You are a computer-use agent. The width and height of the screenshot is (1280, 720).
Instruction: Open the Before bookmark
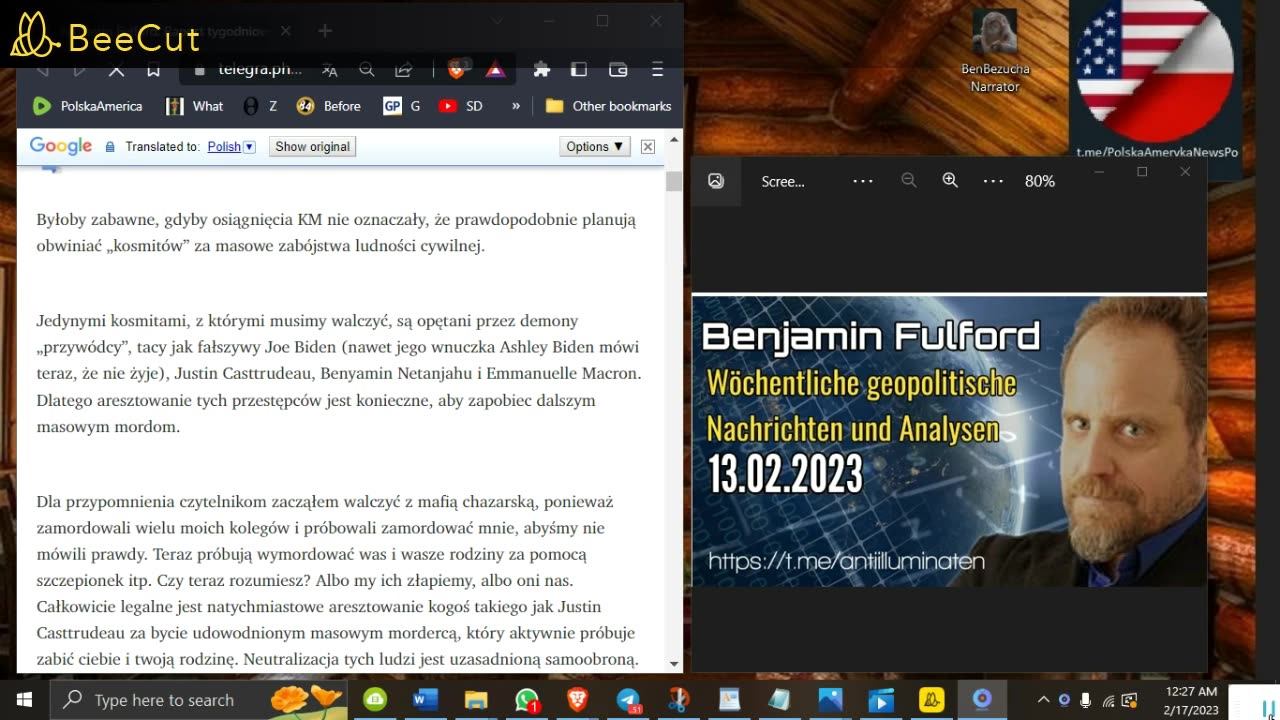click(329, 106)
